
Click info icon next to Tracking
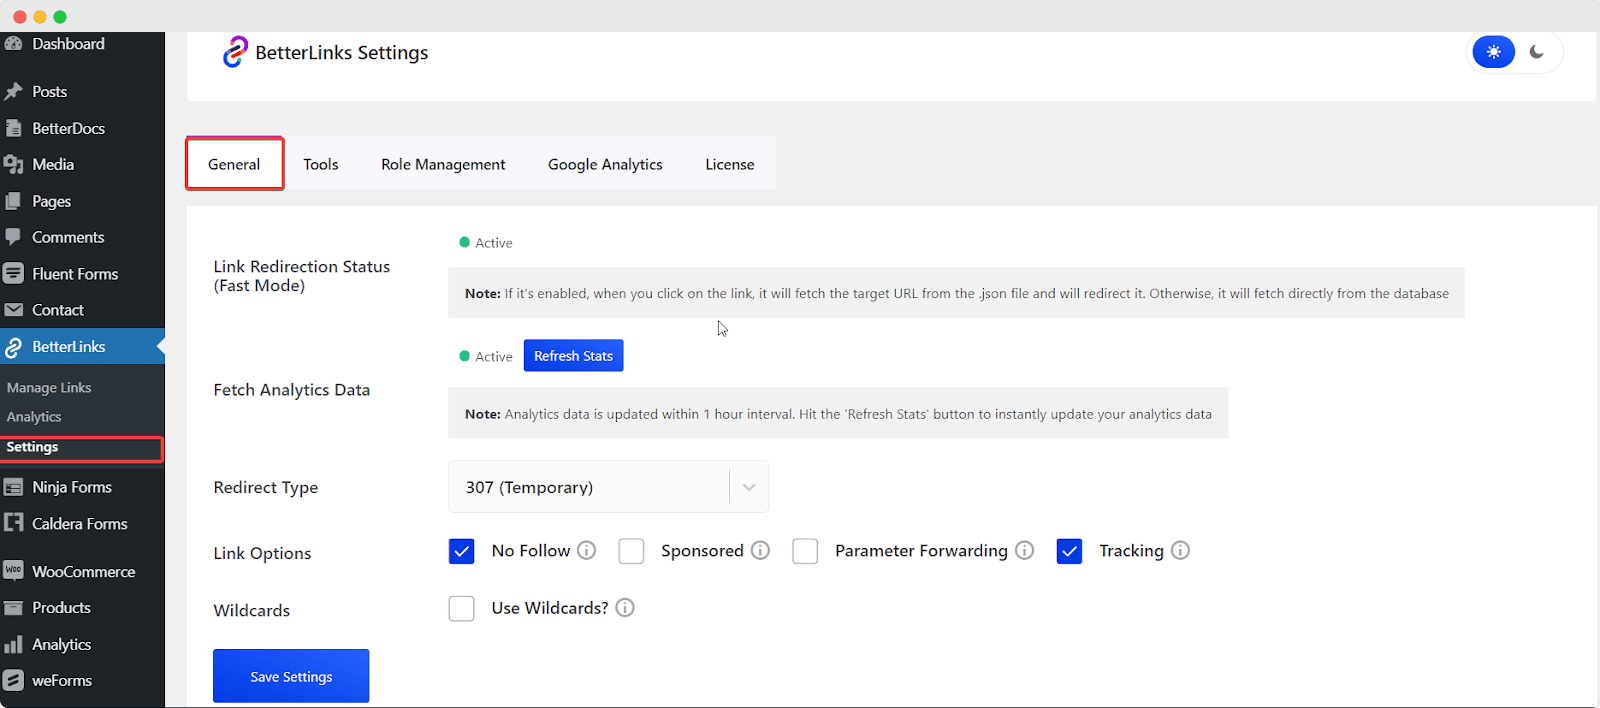point(1180,550)
